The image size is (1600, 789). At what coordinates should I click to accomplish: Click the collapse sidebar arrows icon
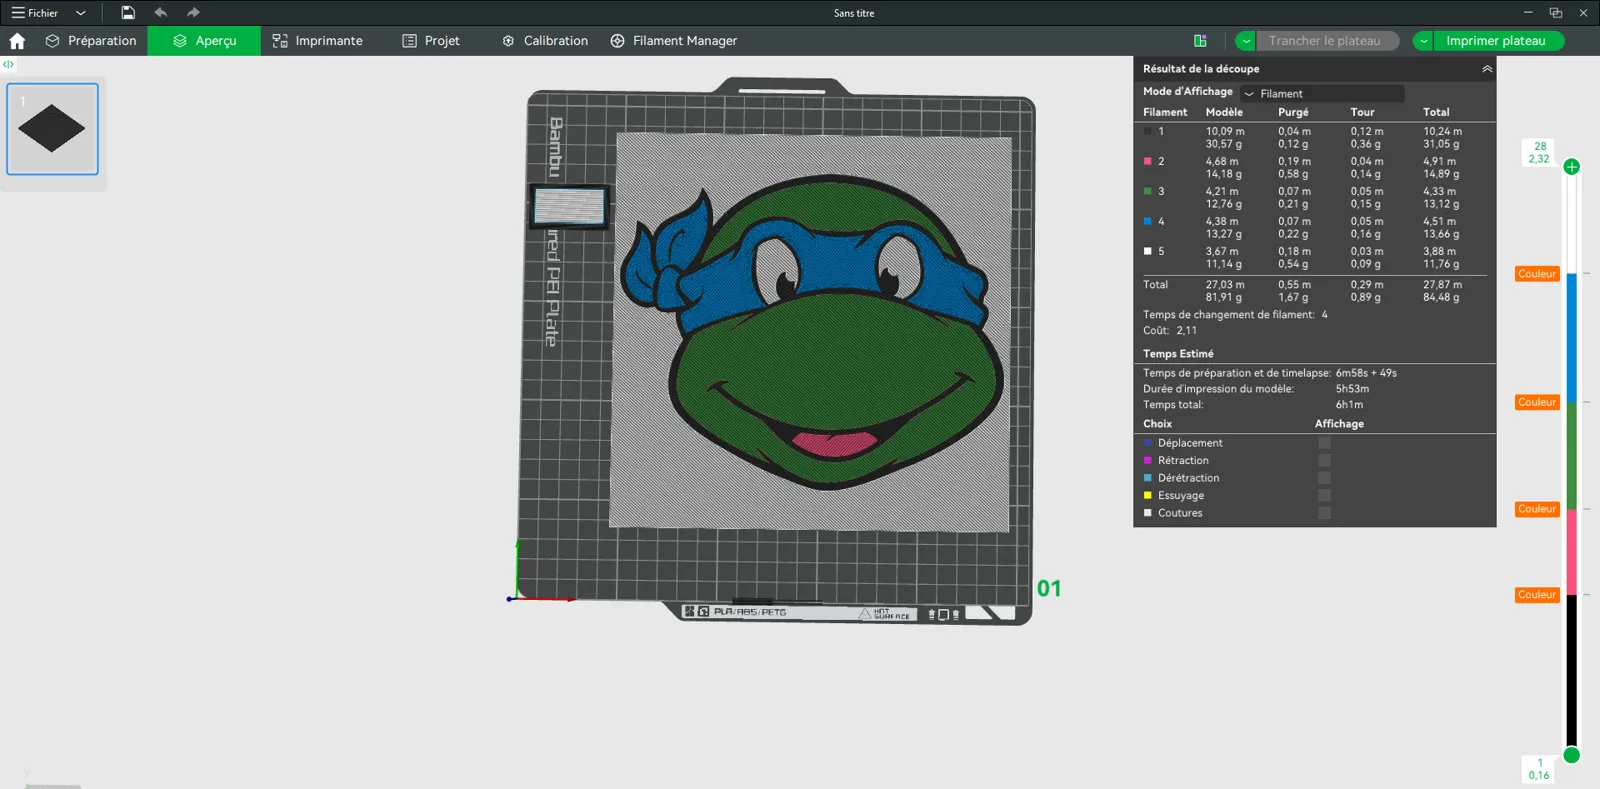[8, 64]
